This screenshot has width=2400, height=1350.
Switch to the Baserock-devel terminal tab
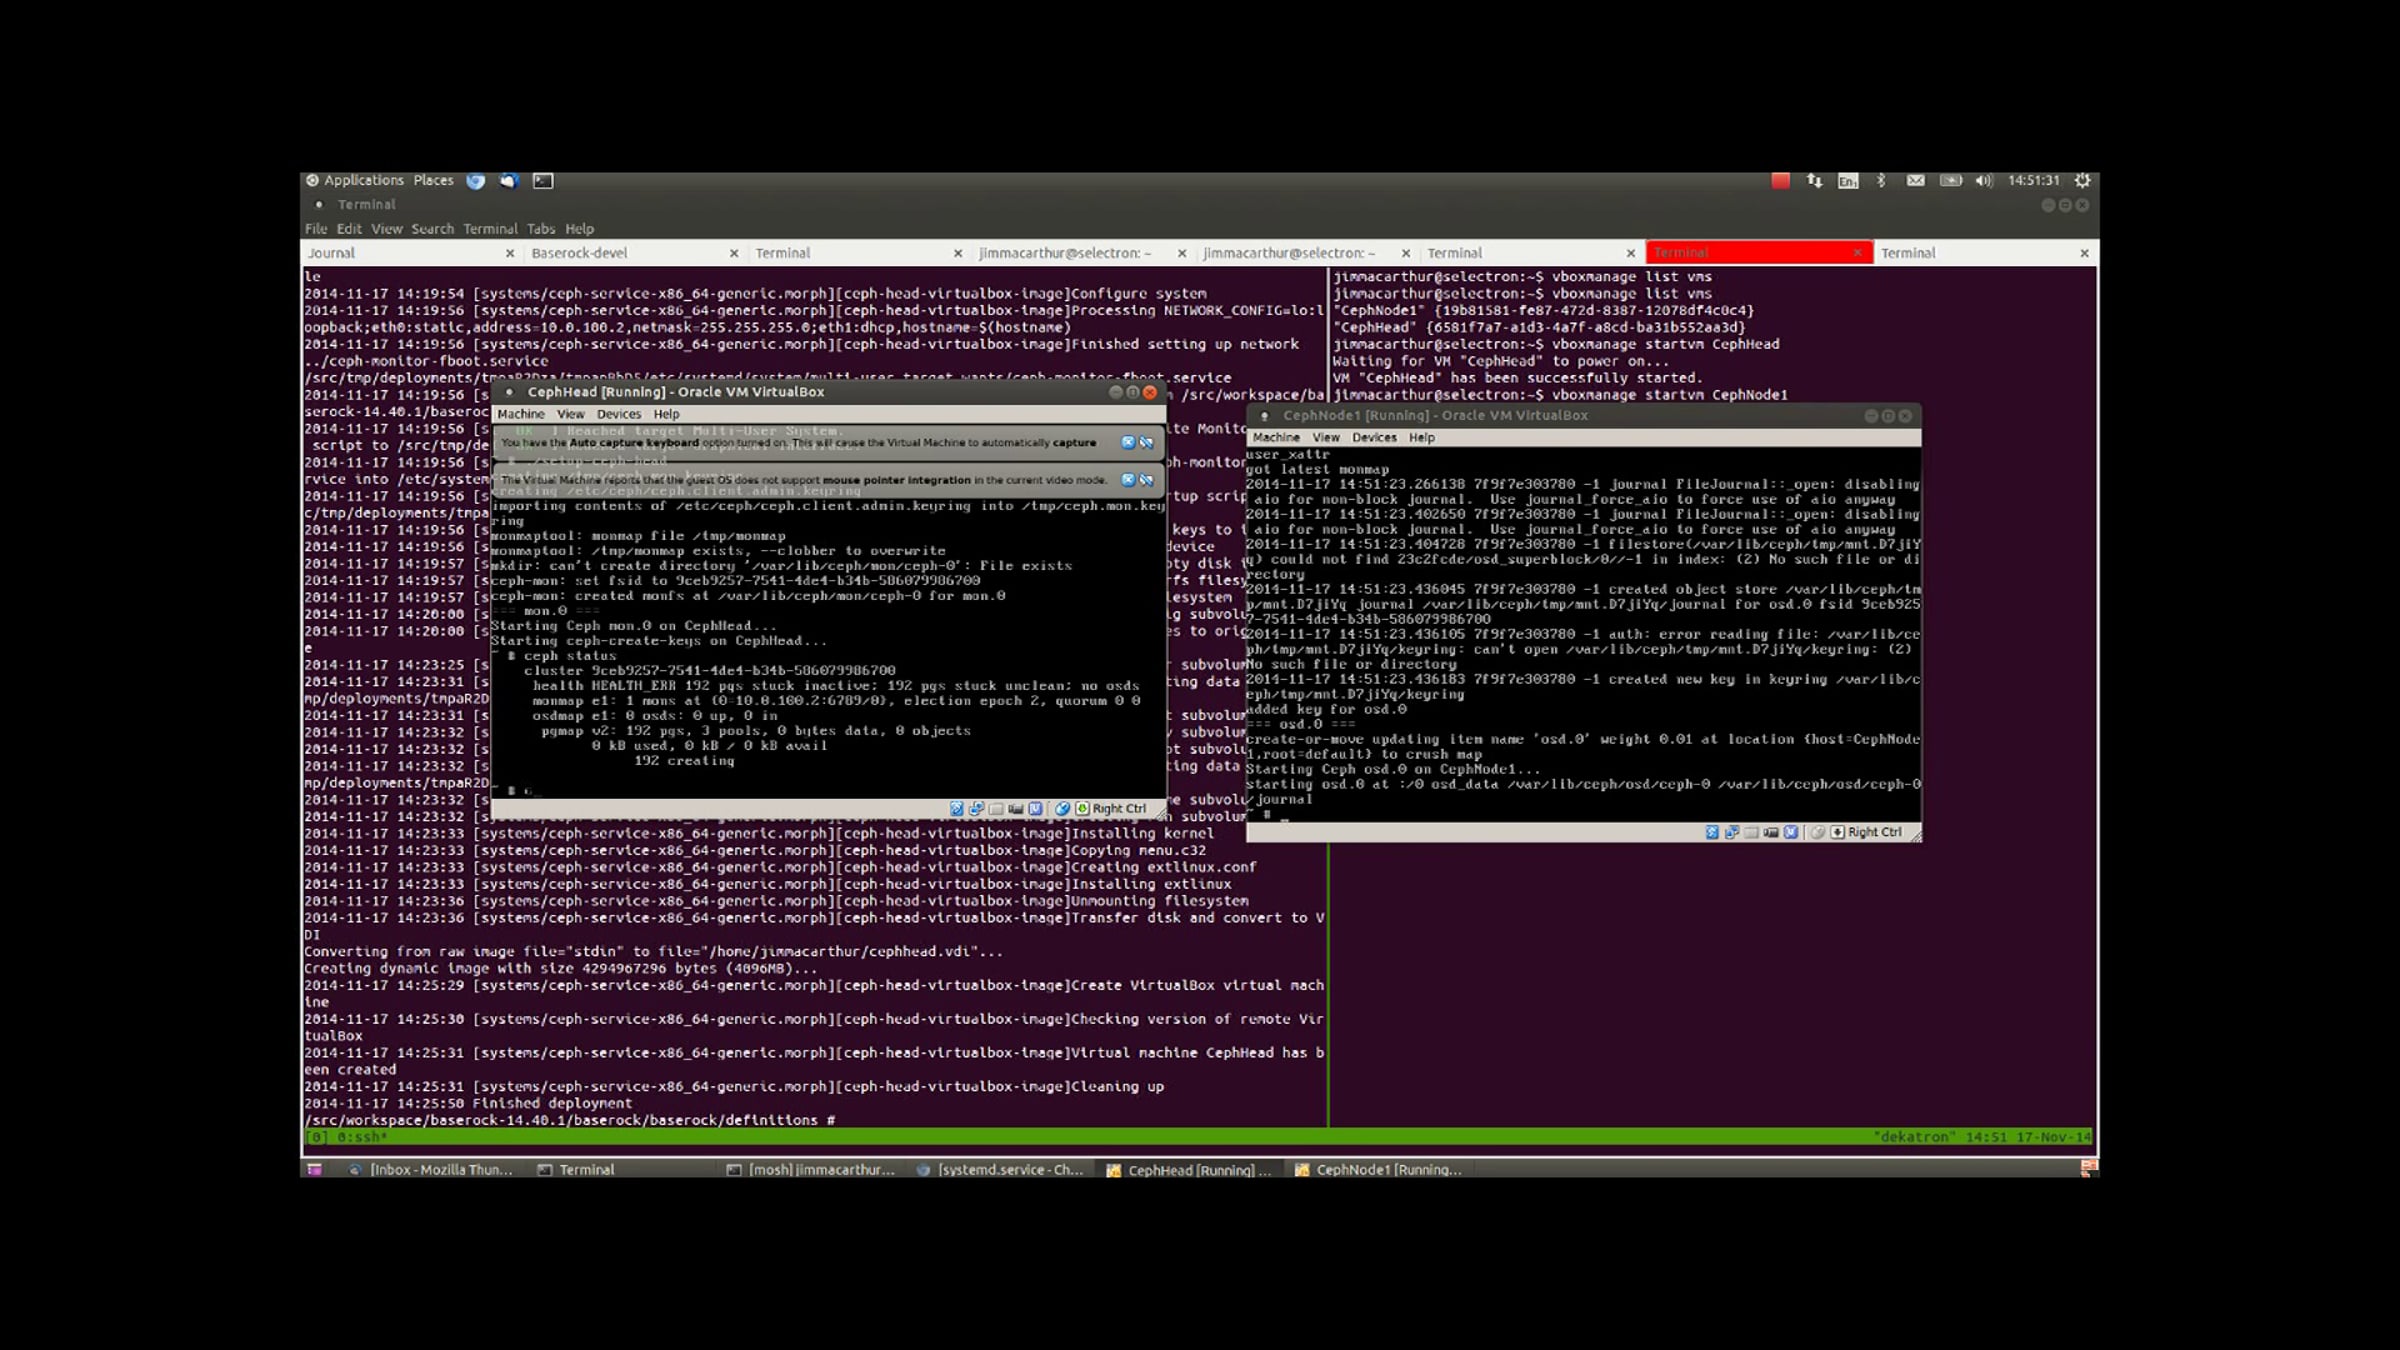[634, 253]
